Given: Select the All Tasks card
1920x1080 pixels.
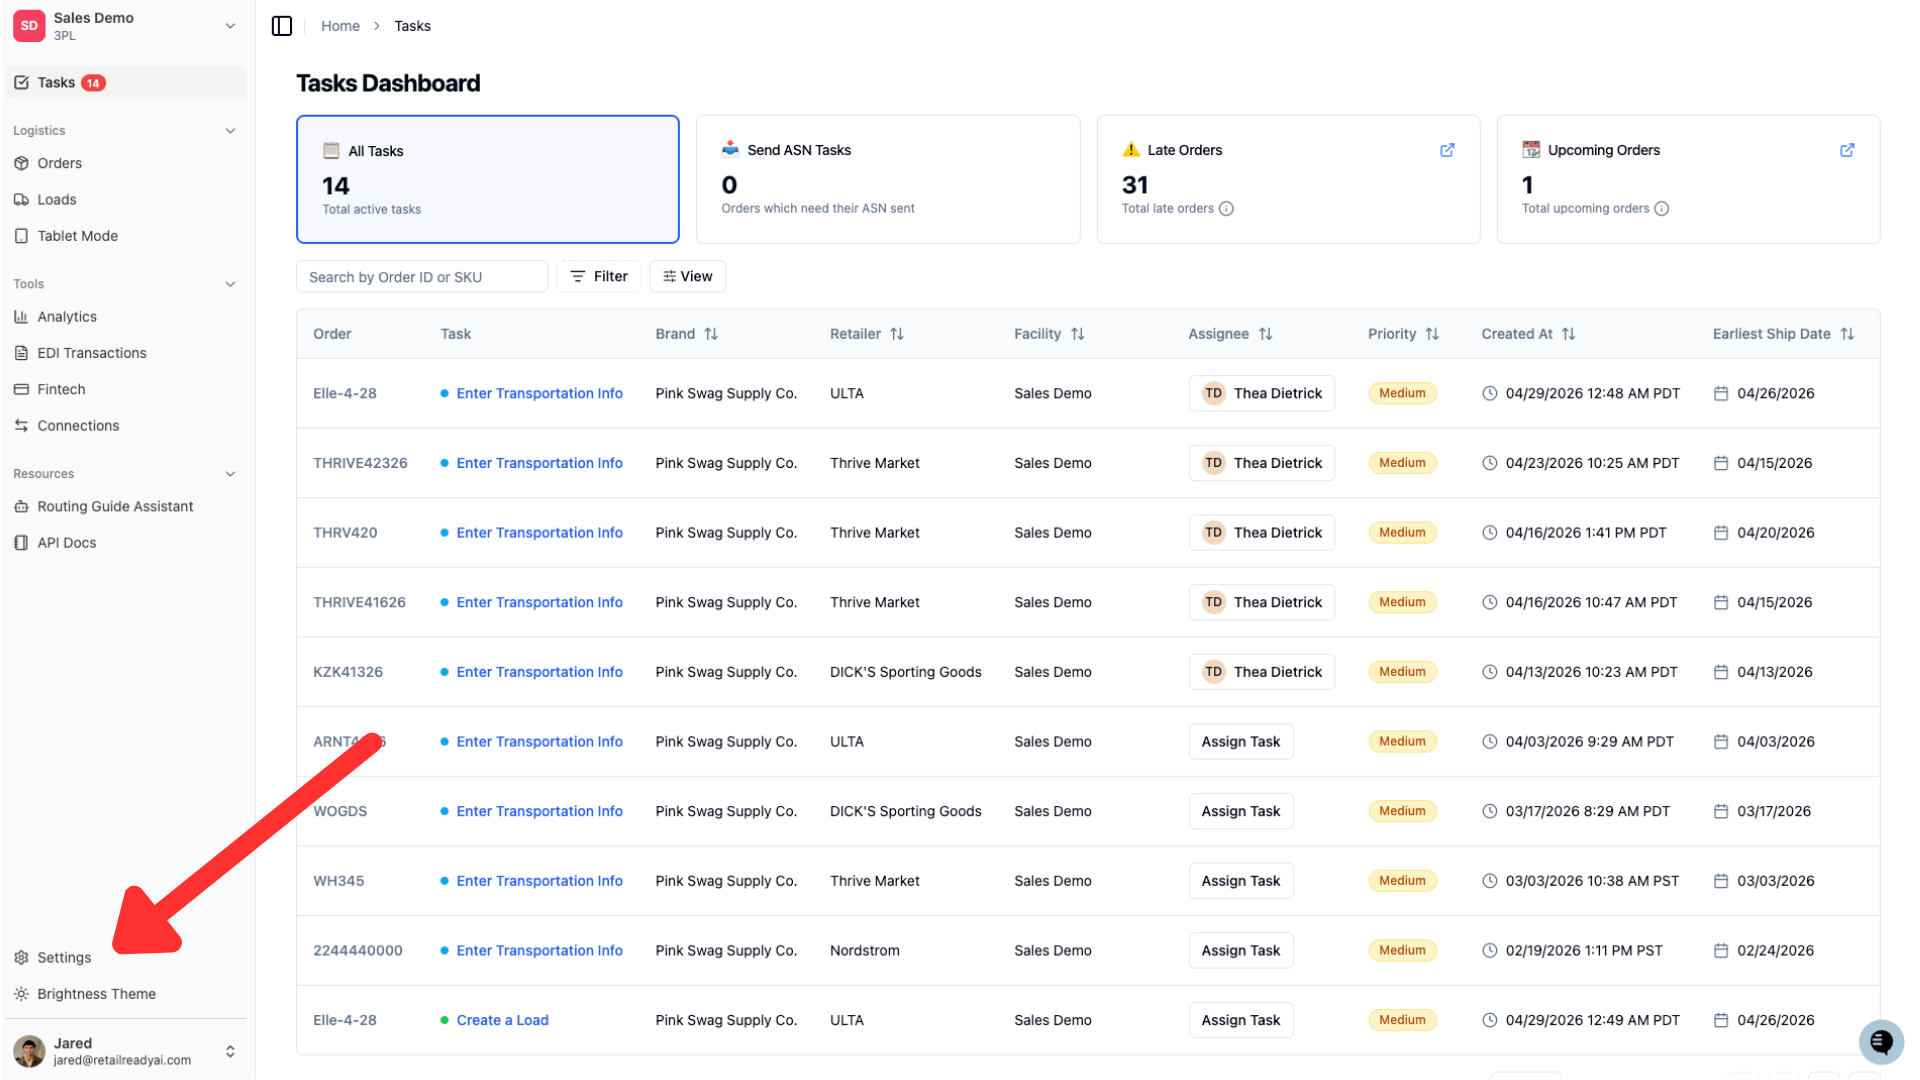Looking at the screenshot, I should click(x=488, y=179).
